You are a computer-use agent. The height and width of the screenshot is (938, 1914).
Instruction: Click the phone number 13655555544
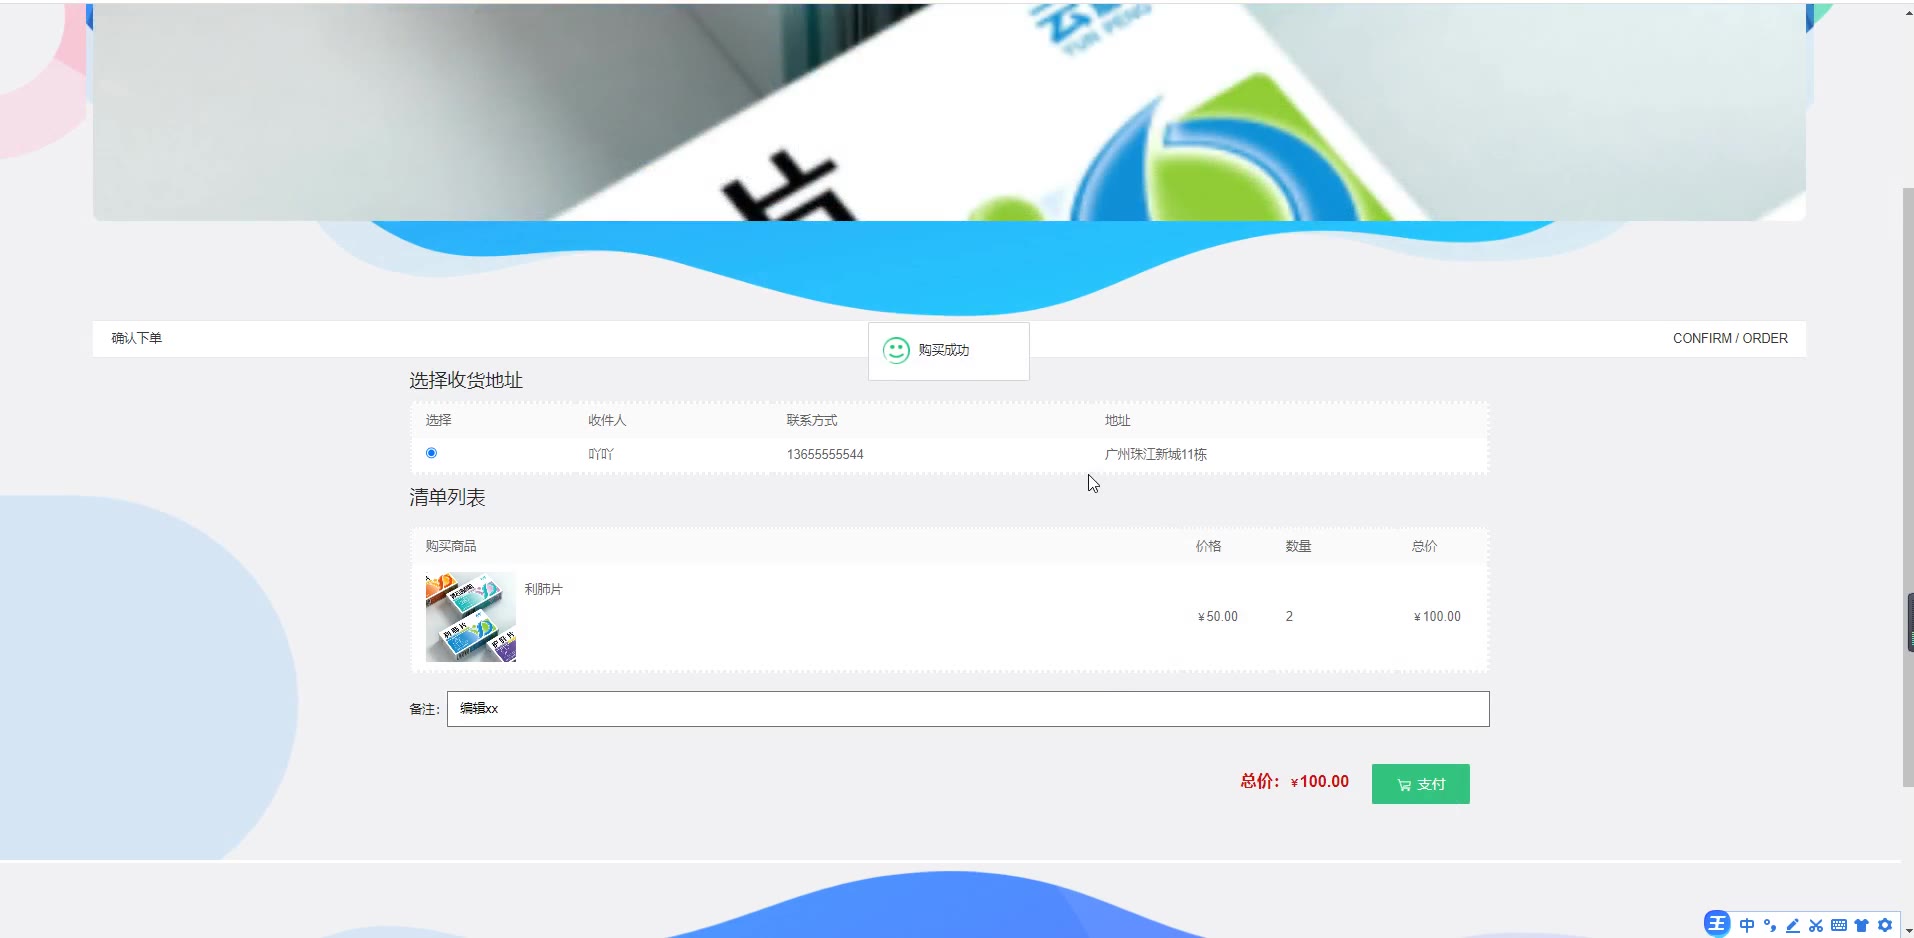(x=825, y=454)
